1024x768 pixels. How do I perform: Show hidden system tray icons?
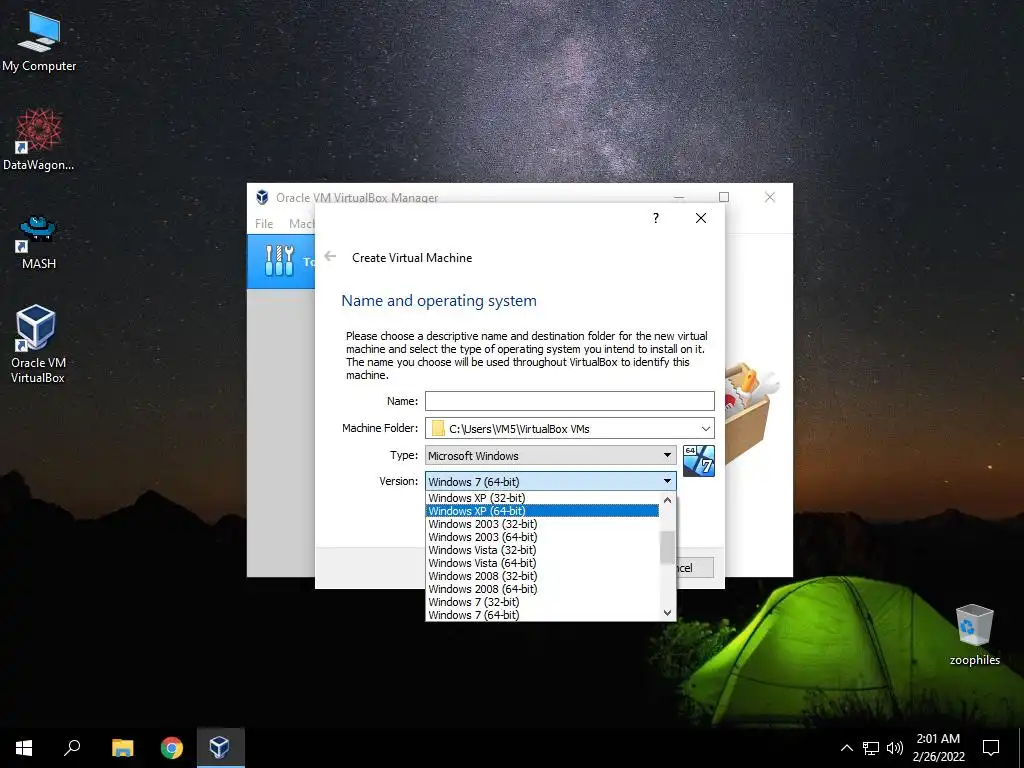pyautogui.click(x=846, y=748)
